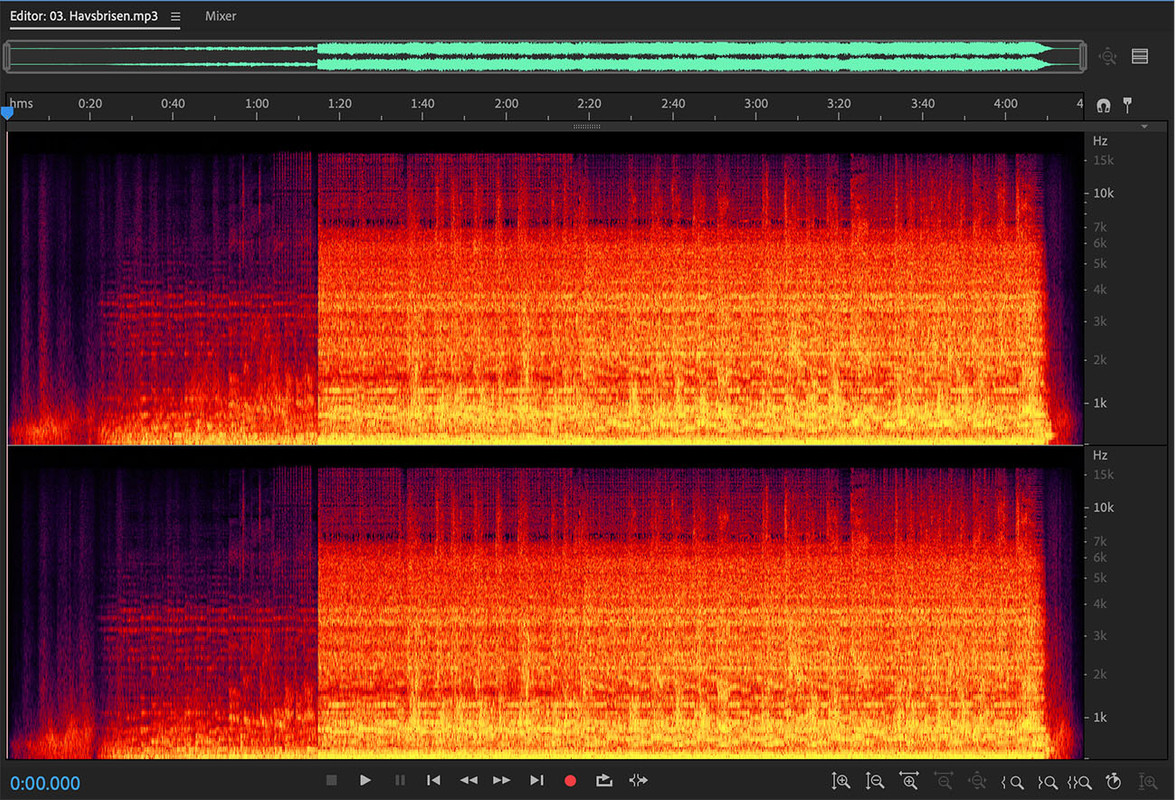Image resolution: width=1176 pixels, height=800 pixels.
Task: Click zoom-out-full icon beside waveform overview
Action: point(1108,56)
